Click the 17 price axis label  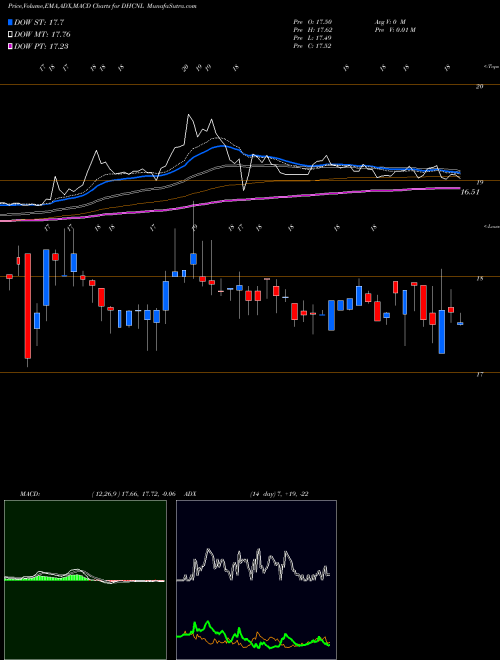pos(480,374)
